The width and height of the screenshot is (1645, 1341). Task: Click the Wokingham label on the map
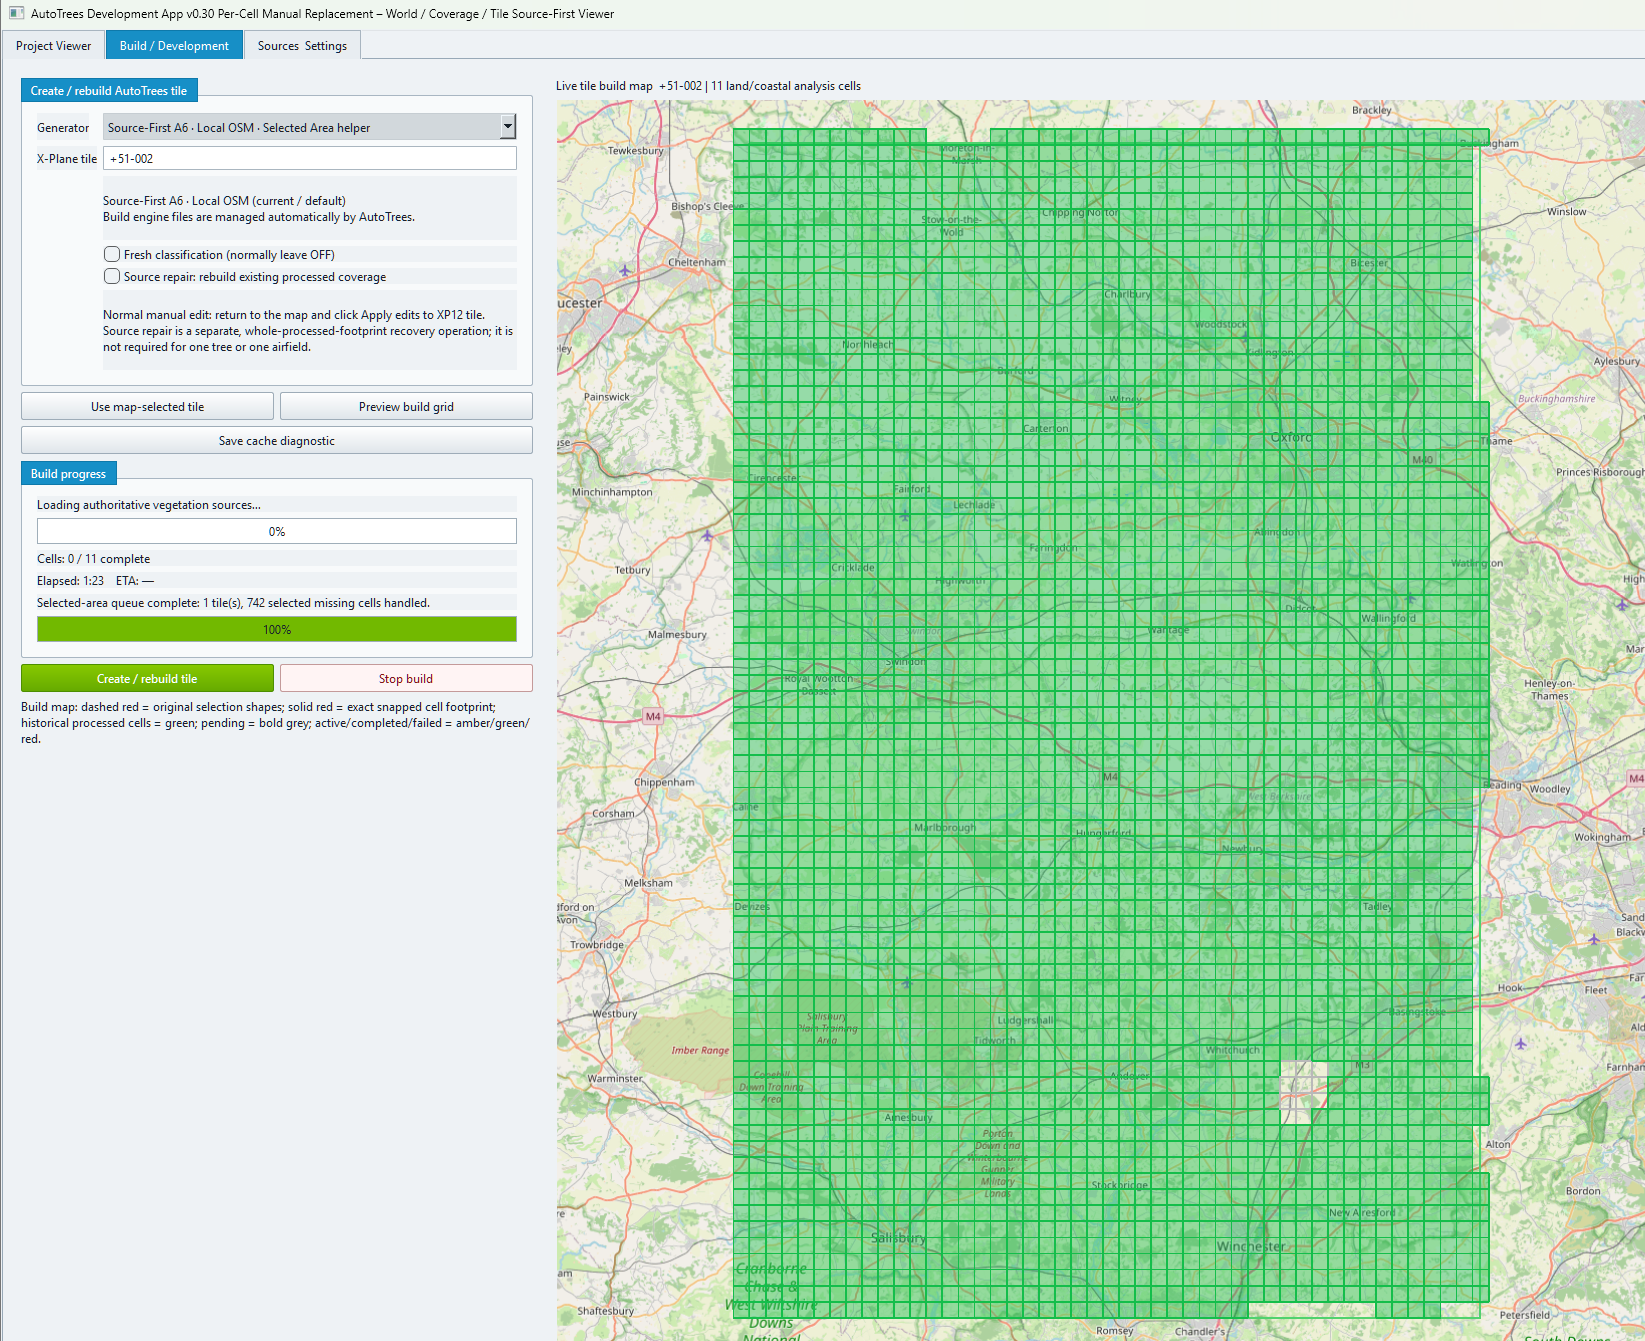click(x=1602, y=837)
